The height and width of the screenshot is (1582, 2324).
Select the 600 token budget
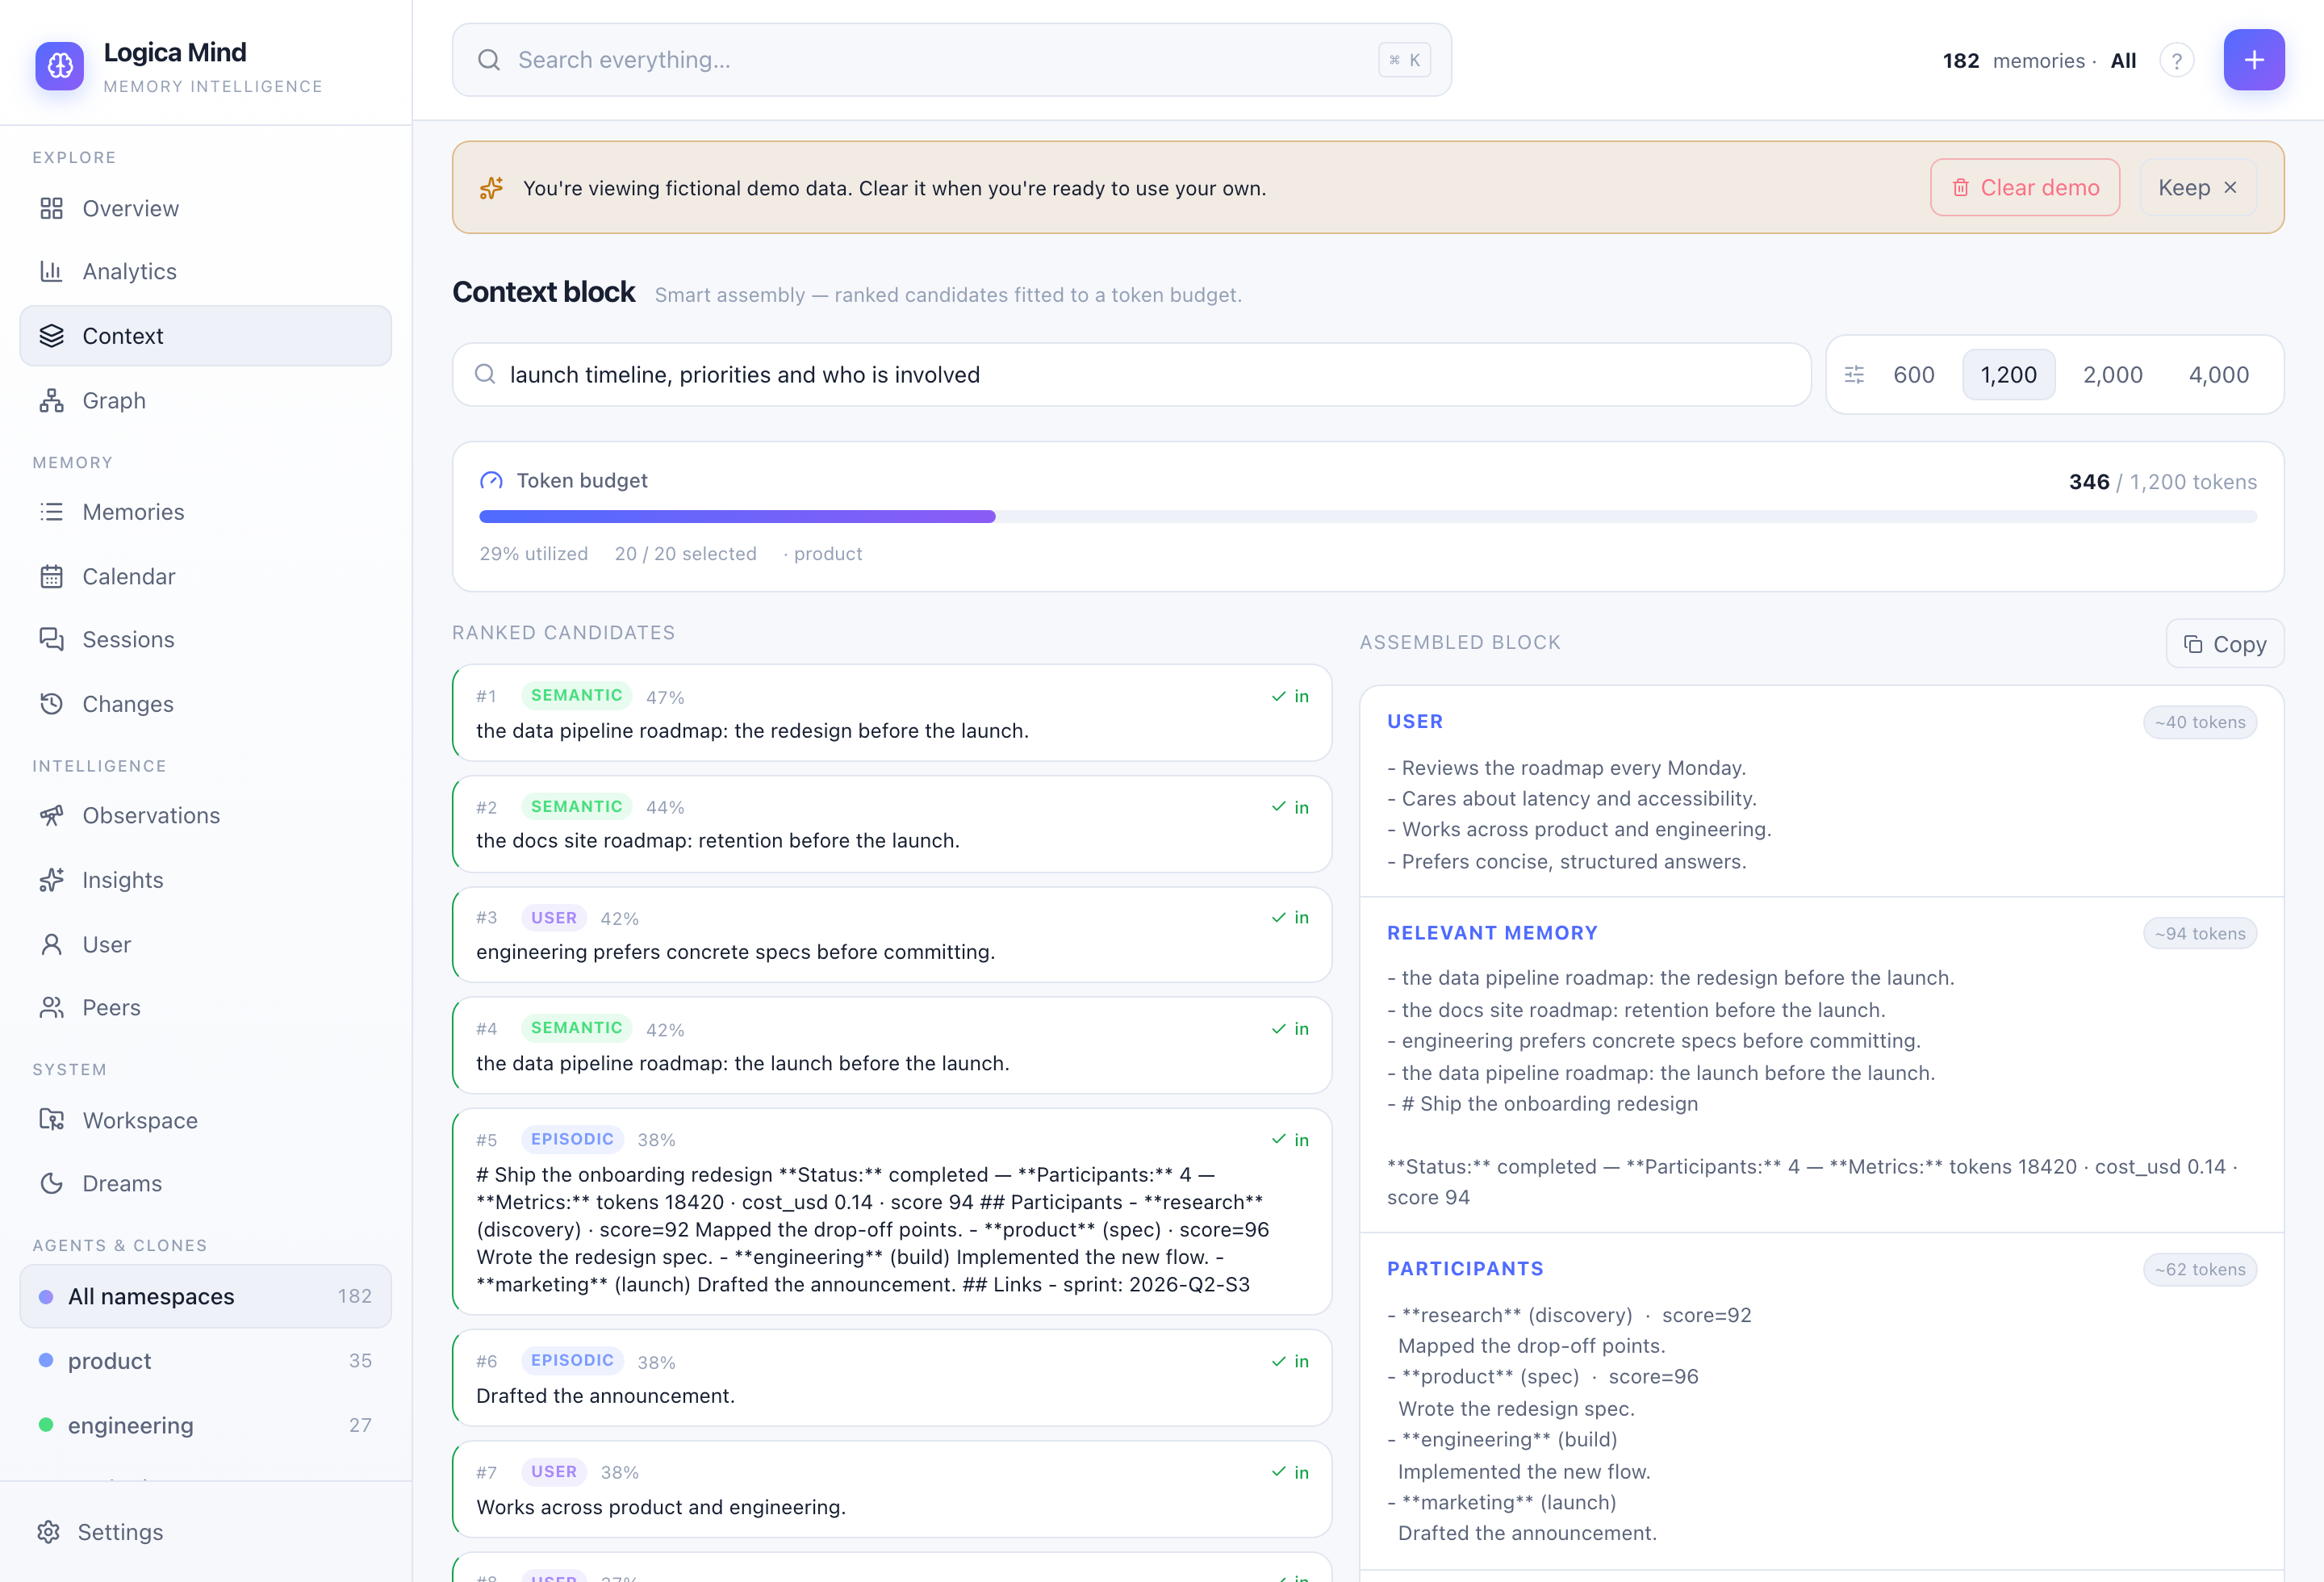(x=1914, y=375)
